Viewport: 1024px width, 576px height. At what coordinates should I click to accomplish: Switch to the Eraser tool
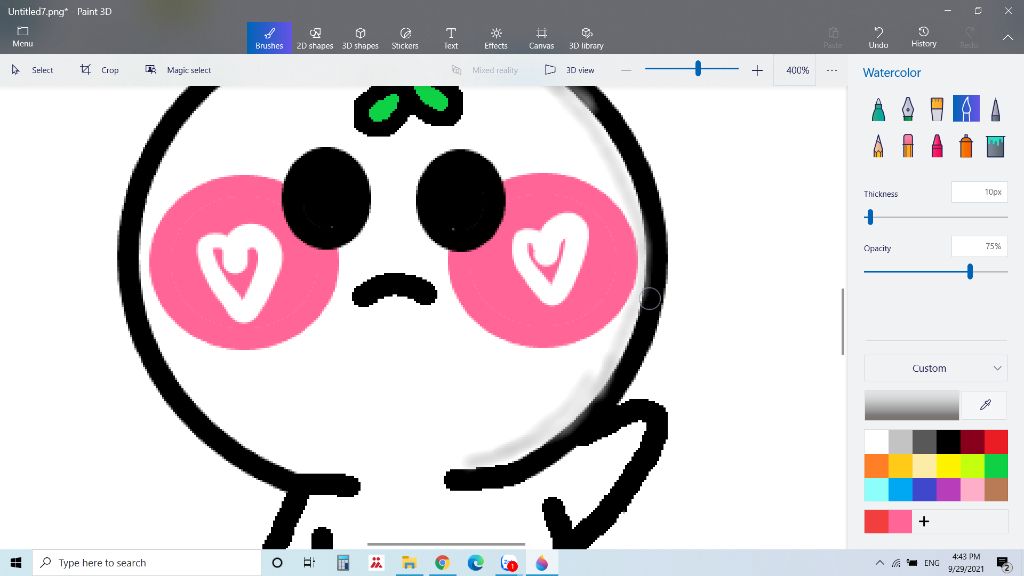pyautogui.click(x=907, y=146)
